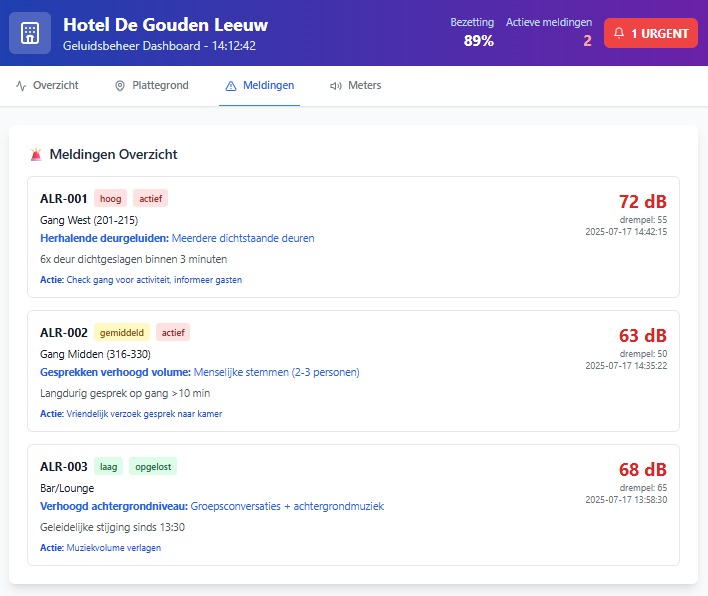Click the Actieve meldingen count

(x=587, y=41)
